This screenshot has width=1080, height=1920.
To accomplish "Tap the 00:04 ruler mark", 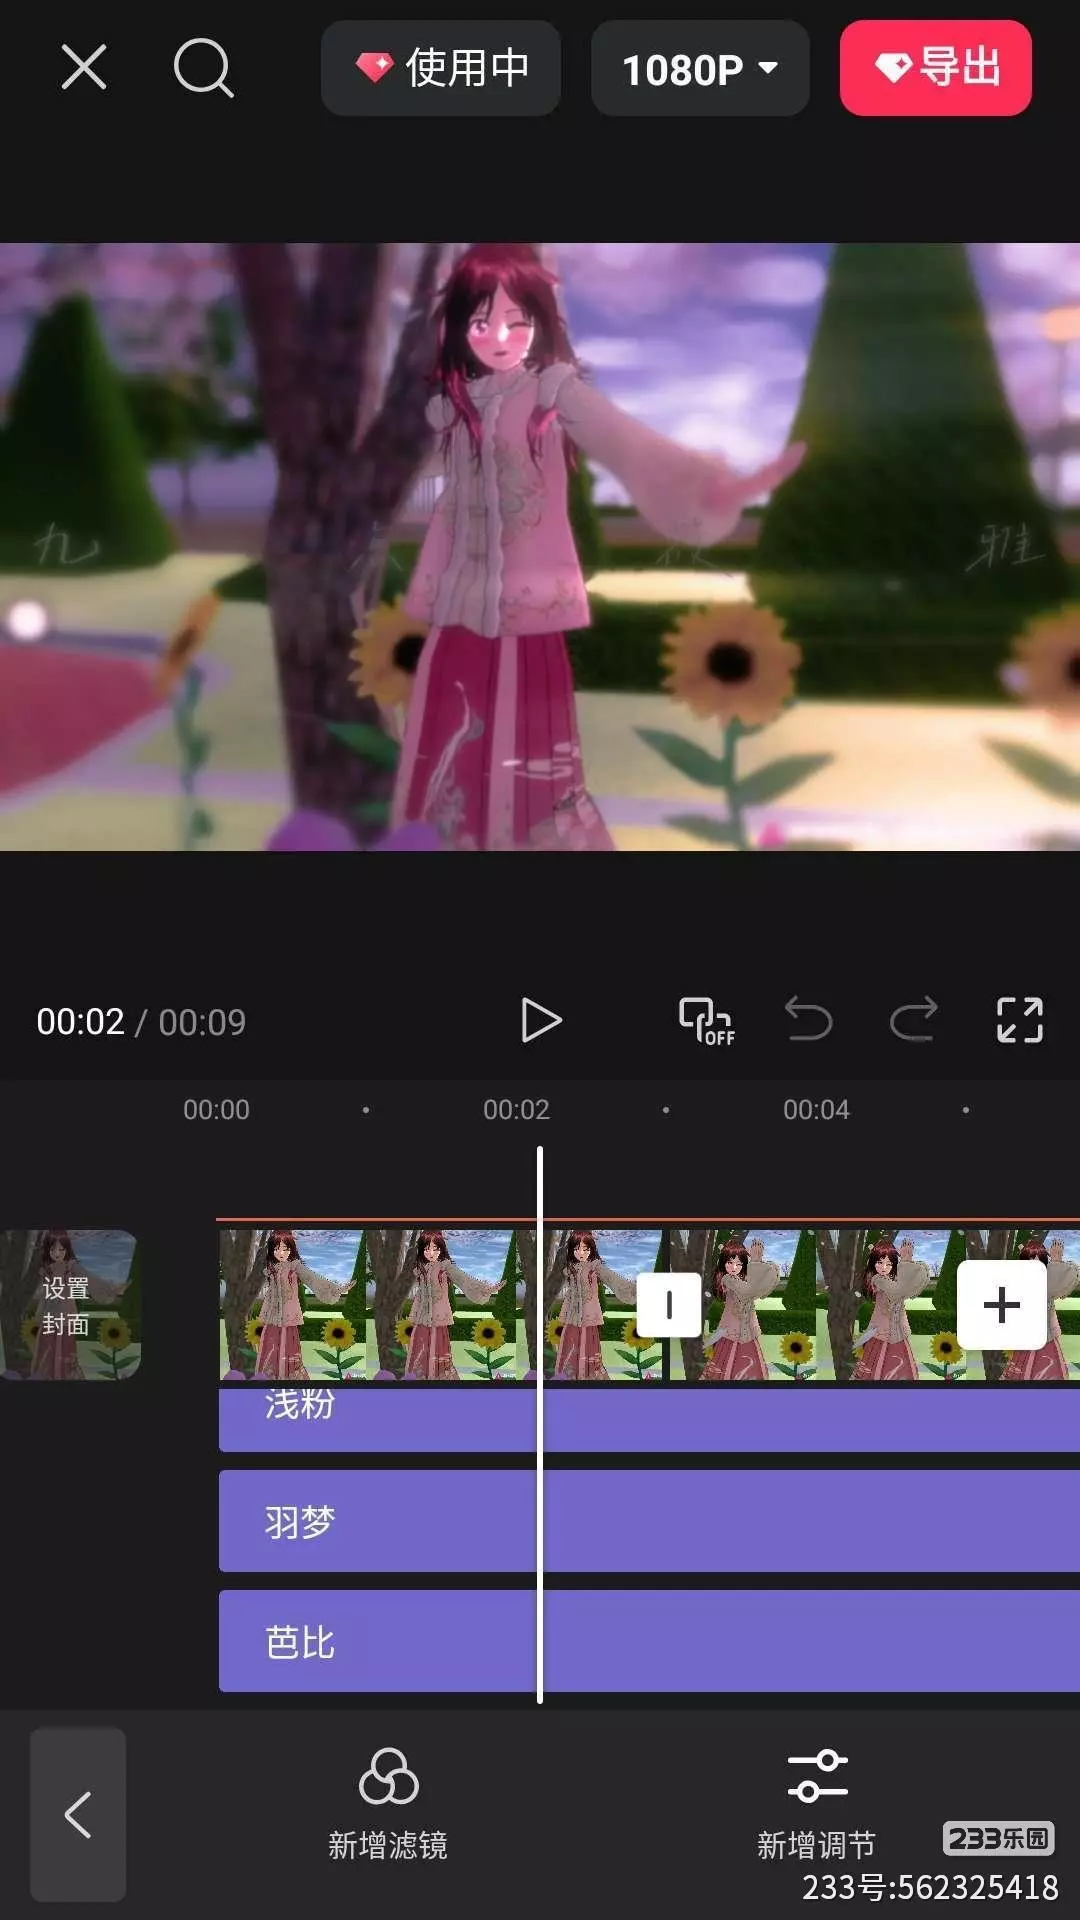I will [816, 1110].
